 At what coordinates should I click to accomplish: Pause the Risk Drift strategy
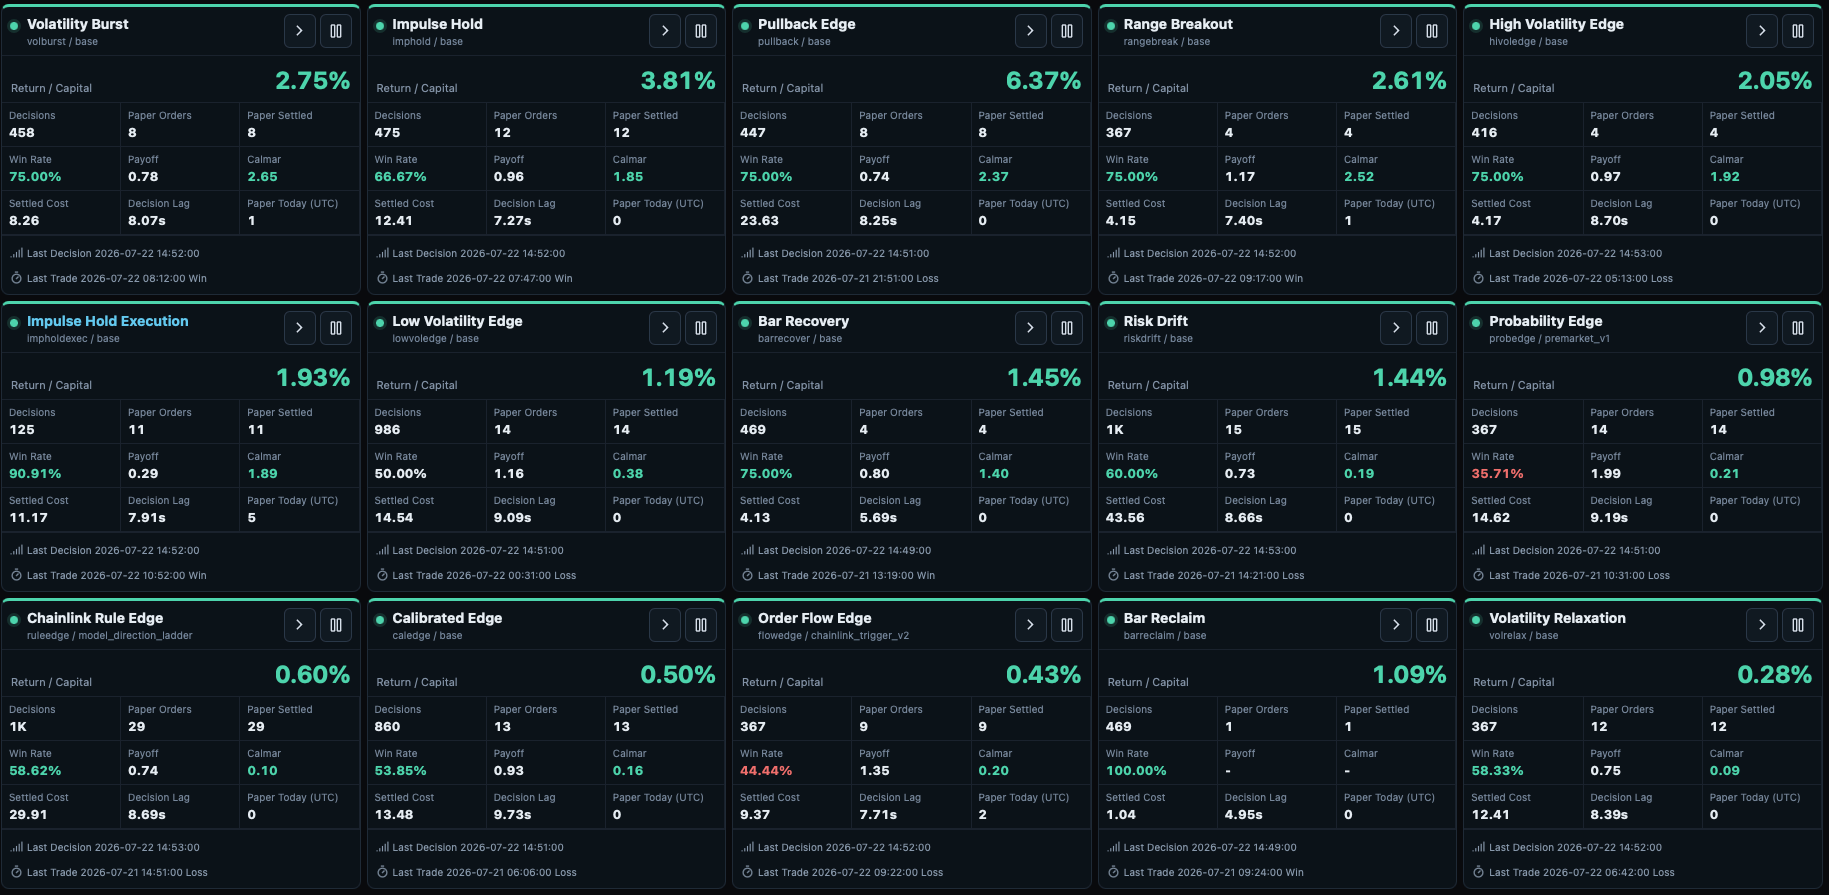click(1432, 328)
